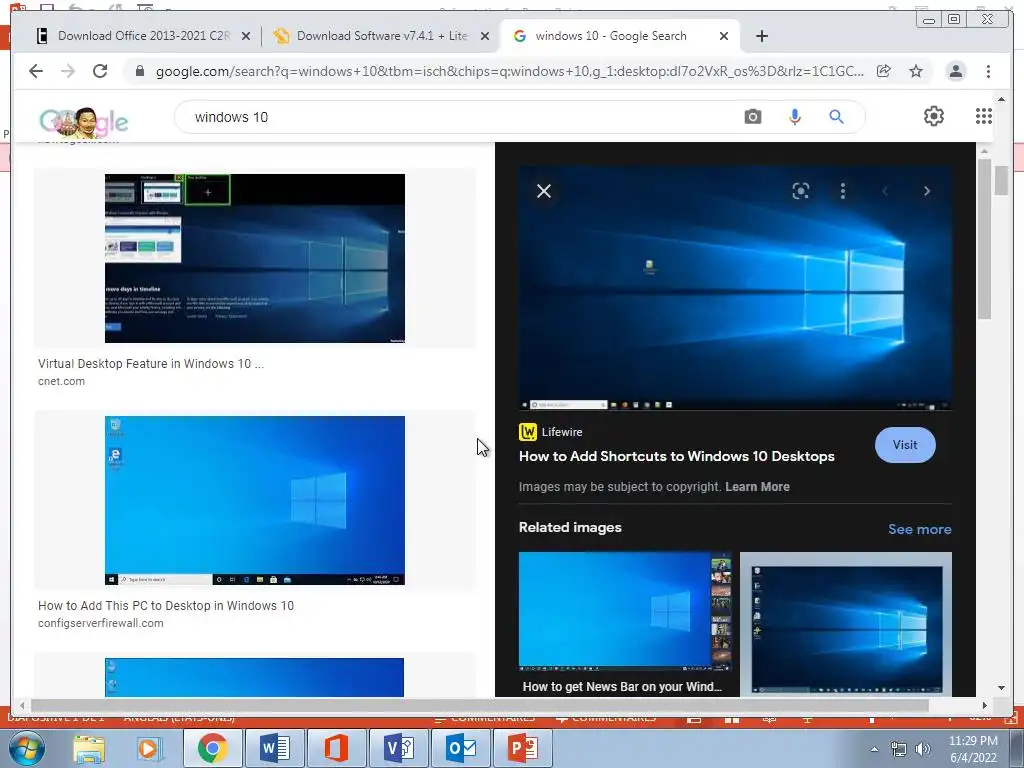
Task: Search by image using the camera icon
Action: coord(752,117)
